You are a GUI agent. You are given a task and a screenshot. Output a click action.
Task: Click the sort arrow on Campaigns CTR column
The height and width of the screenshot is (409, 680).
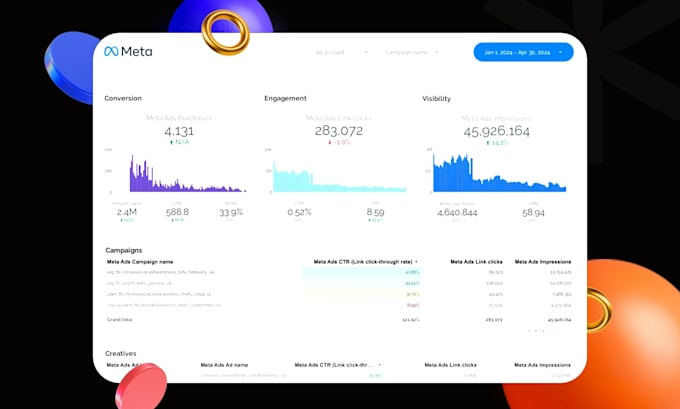416,262
